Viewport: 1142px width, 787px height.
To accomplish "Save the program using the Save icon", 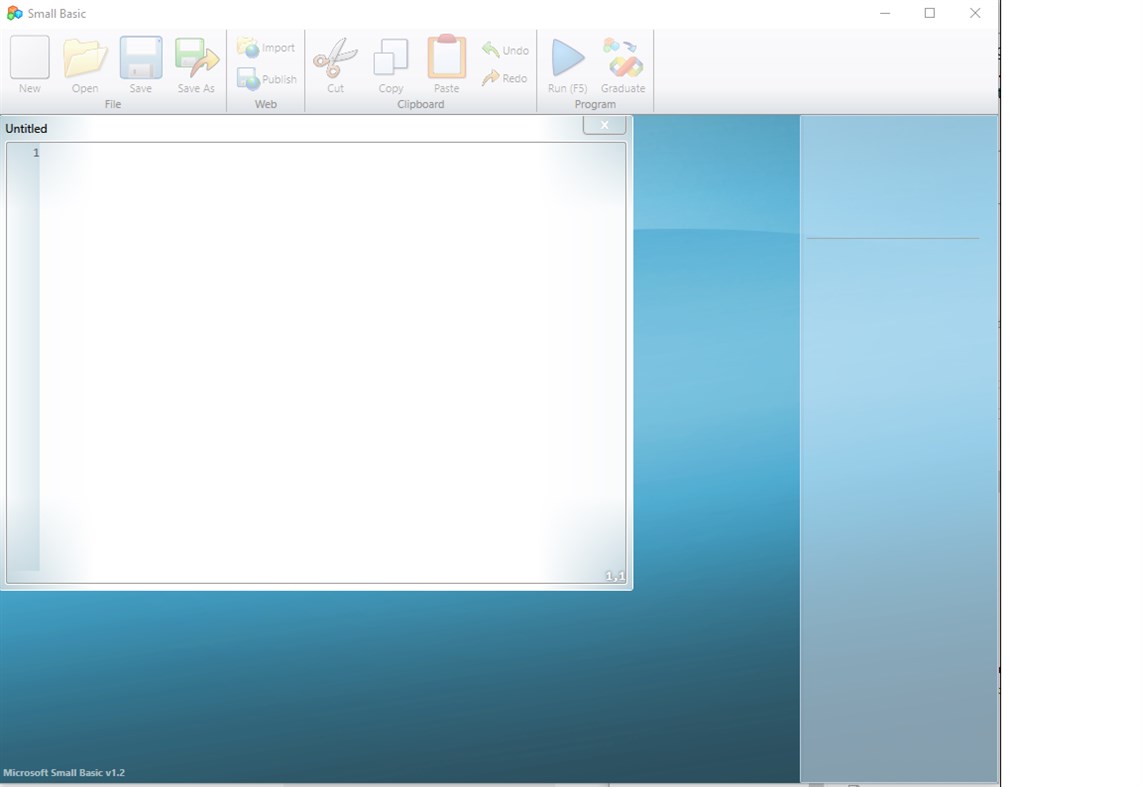I will 140,60.
